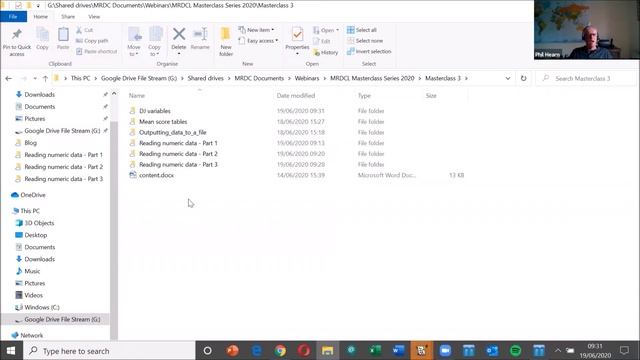Go up one folder level arrow
Viewport: 640px width, 360px height.
pos(45,78)
